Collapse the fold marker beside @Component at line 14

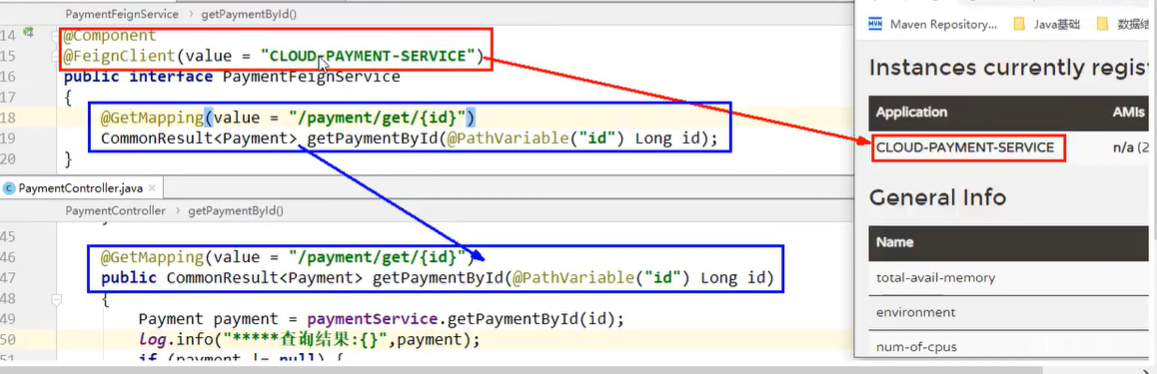point(56,35)
